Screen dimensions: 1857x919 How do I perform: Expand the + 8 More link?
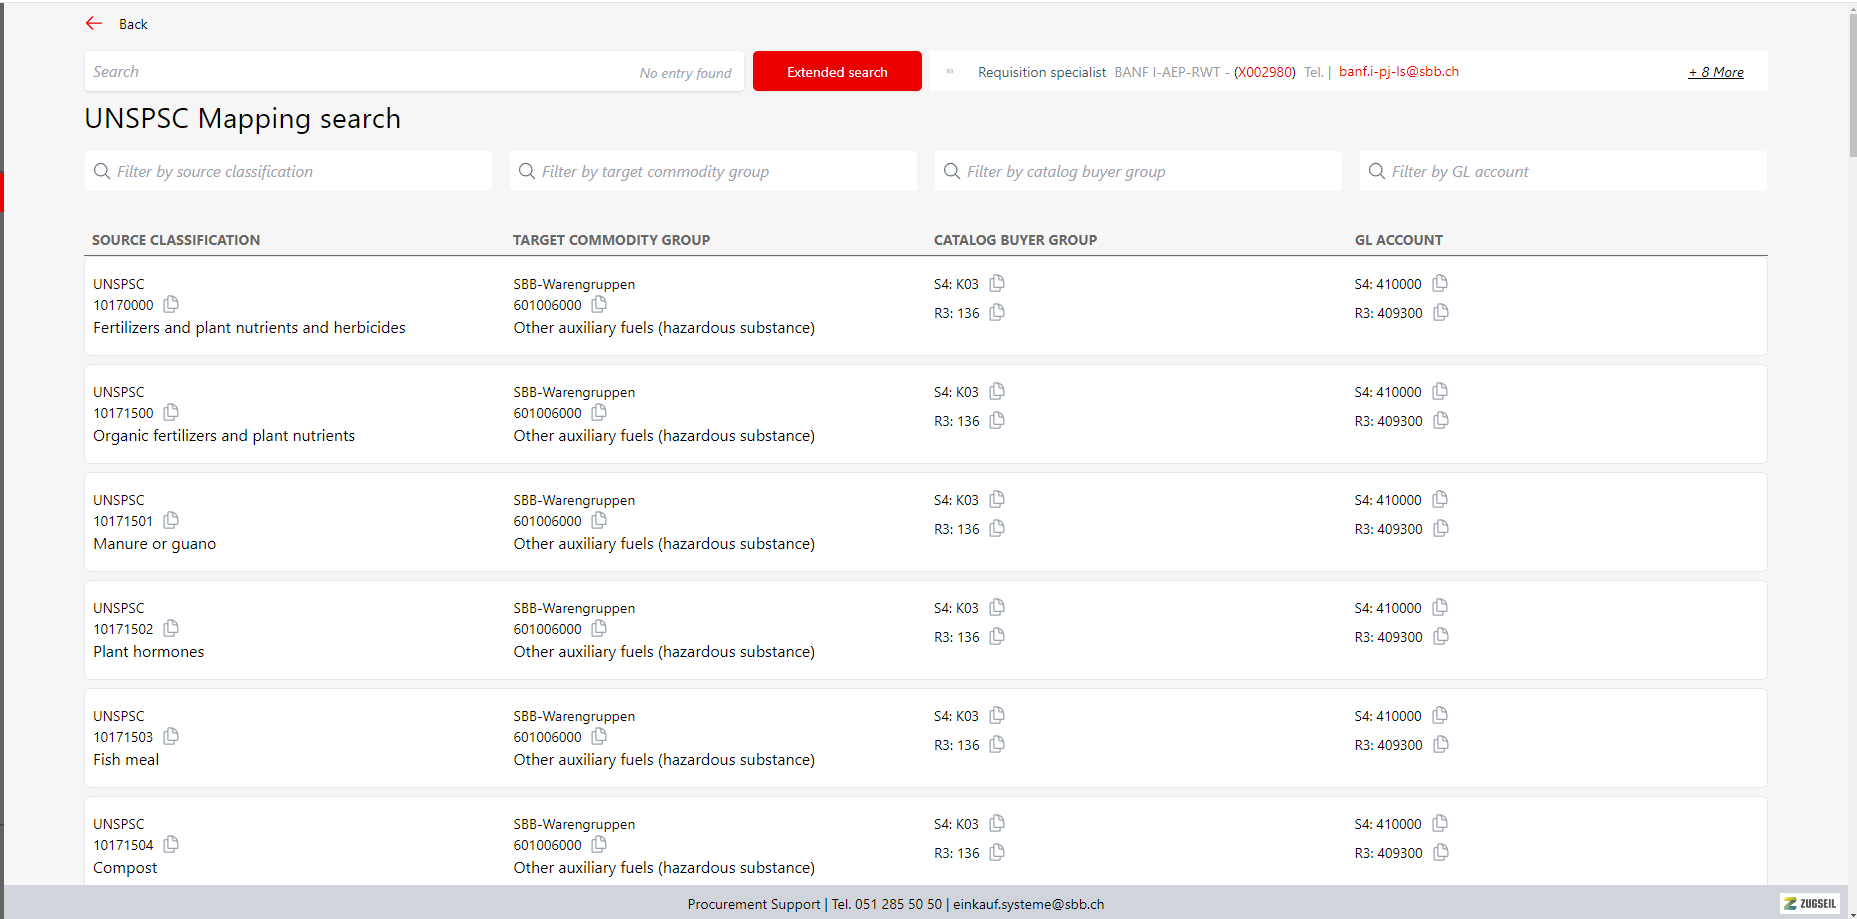coord(1715,72)
